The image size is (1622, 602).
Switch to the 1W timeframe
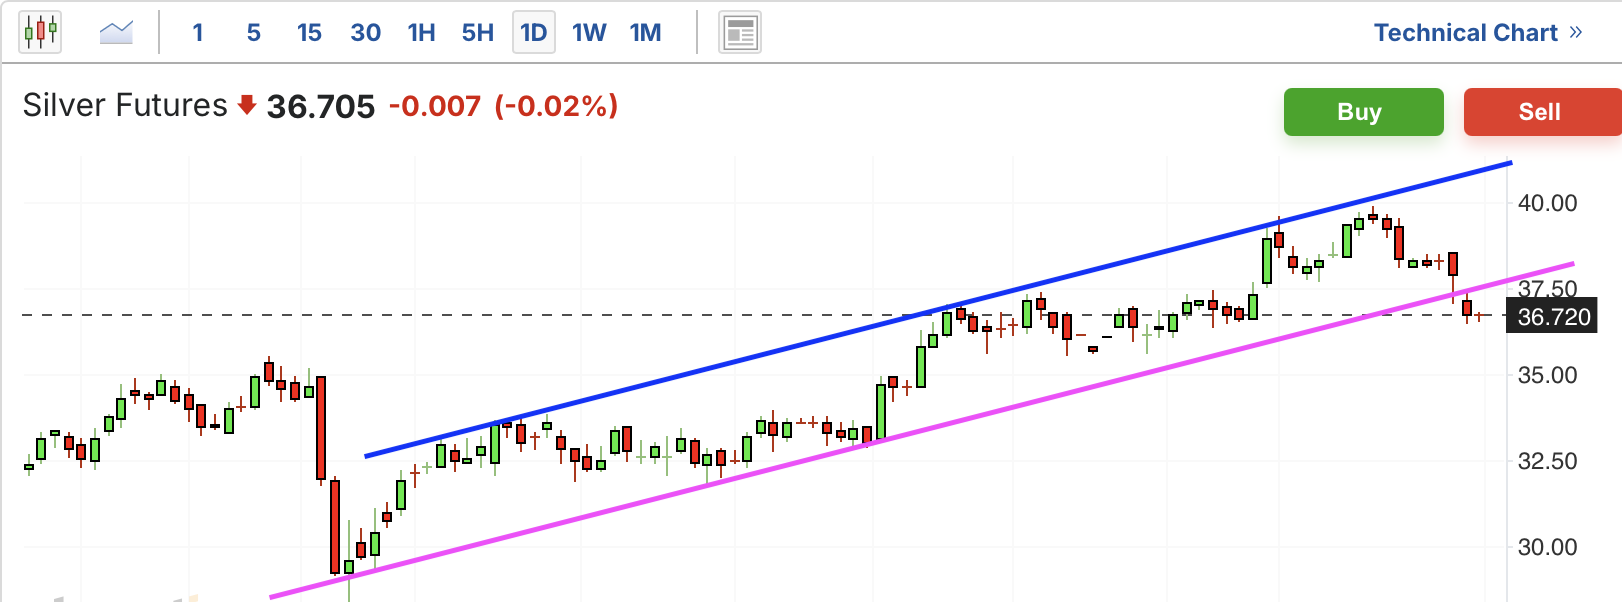point(589,33)
